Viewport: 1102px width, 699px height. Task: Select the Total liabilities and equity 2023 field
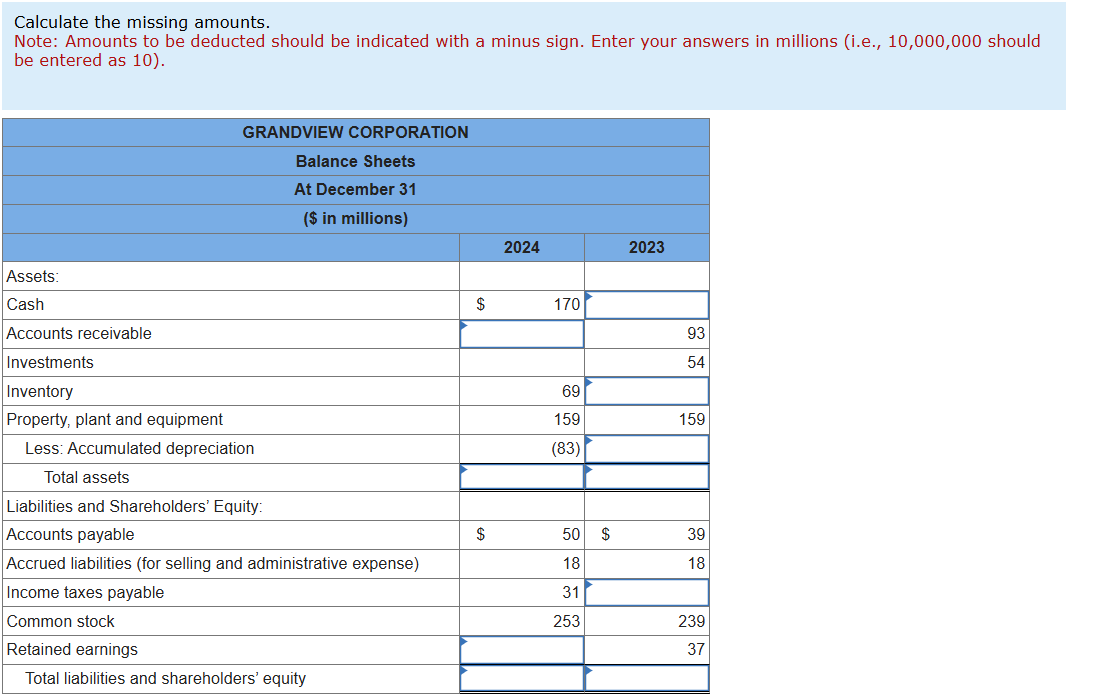coord(648,678)
